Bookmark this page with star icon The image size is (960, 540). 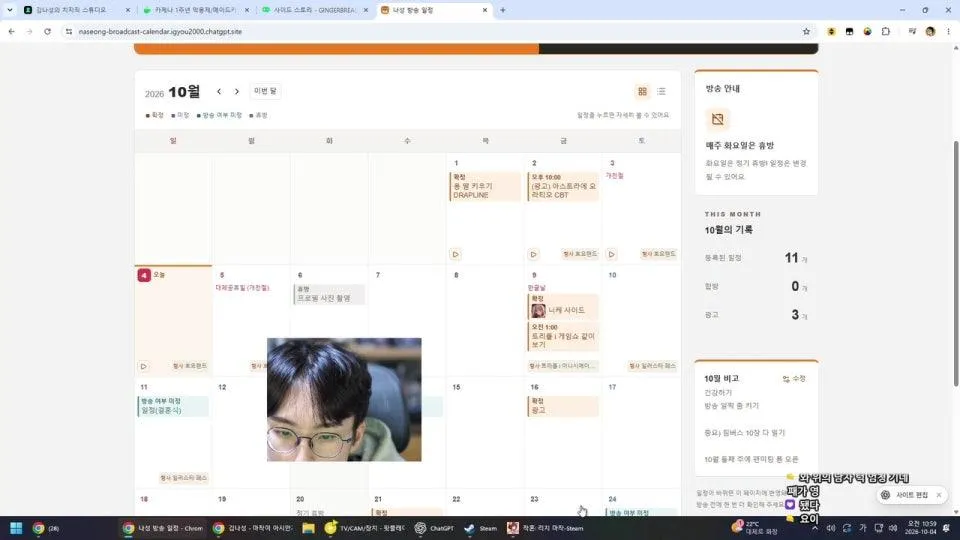click(806, 31)
